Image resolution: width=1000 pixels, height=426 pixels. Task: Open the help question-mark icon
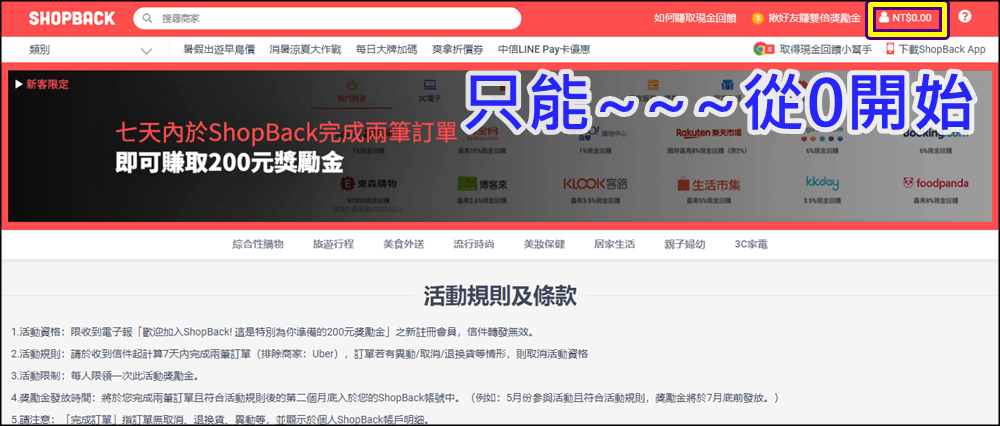965,17
